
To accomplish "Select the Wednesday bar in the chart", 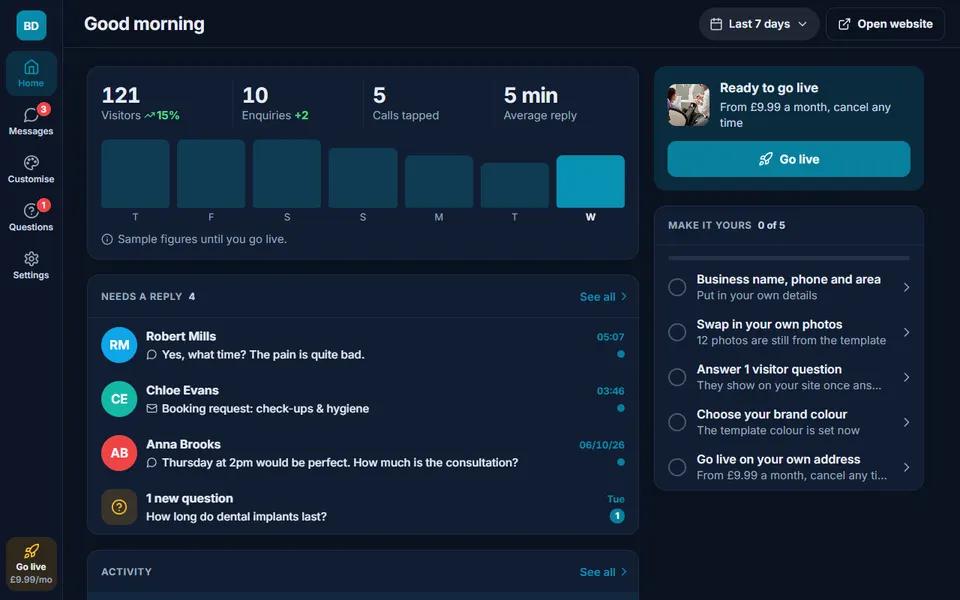I will [590, 181].
